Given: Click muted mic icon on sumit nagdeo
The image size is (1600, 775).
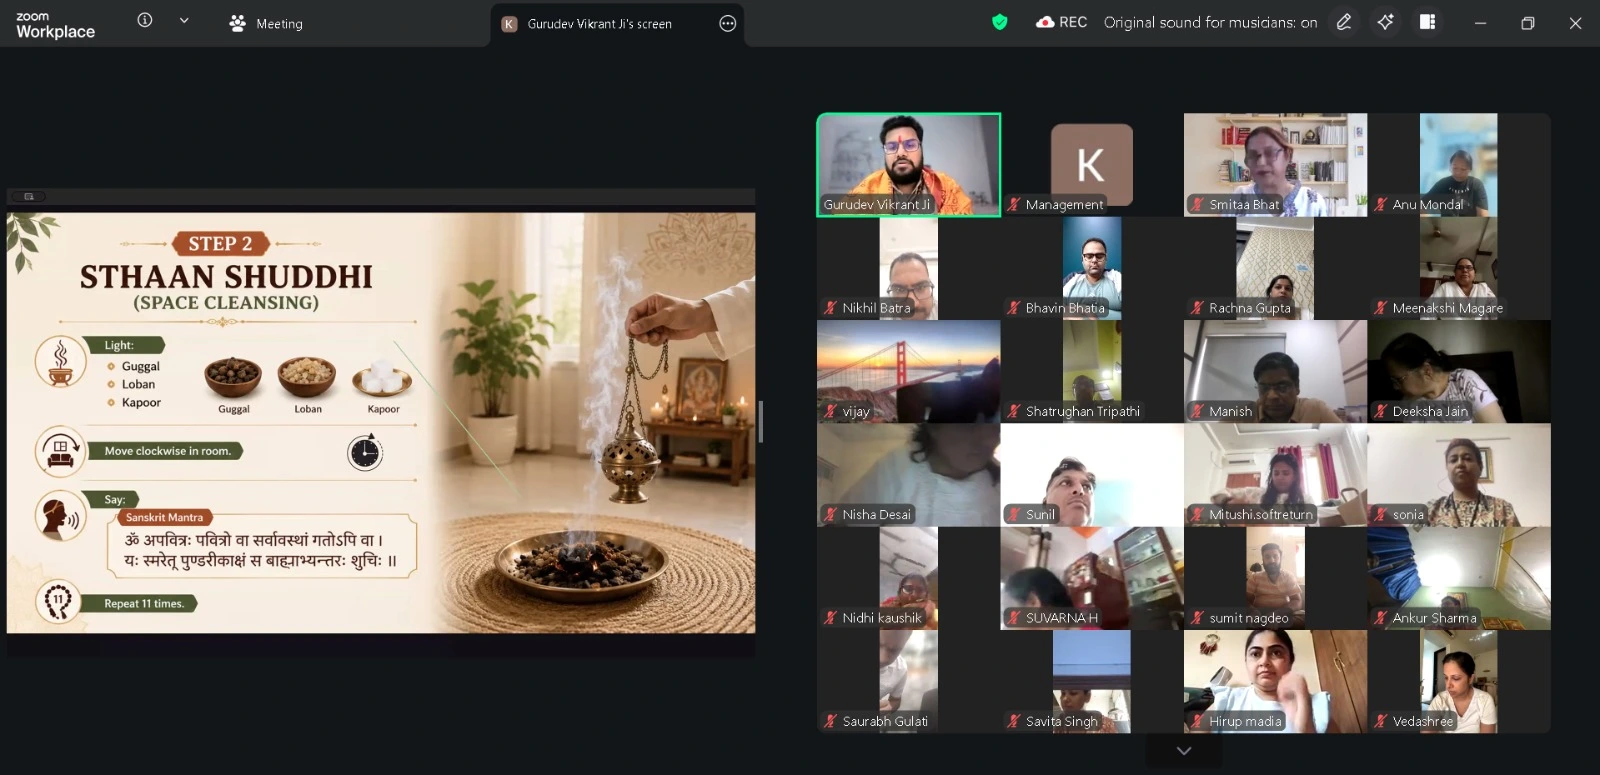Looking at the screenshot, I should [1197, 618].
